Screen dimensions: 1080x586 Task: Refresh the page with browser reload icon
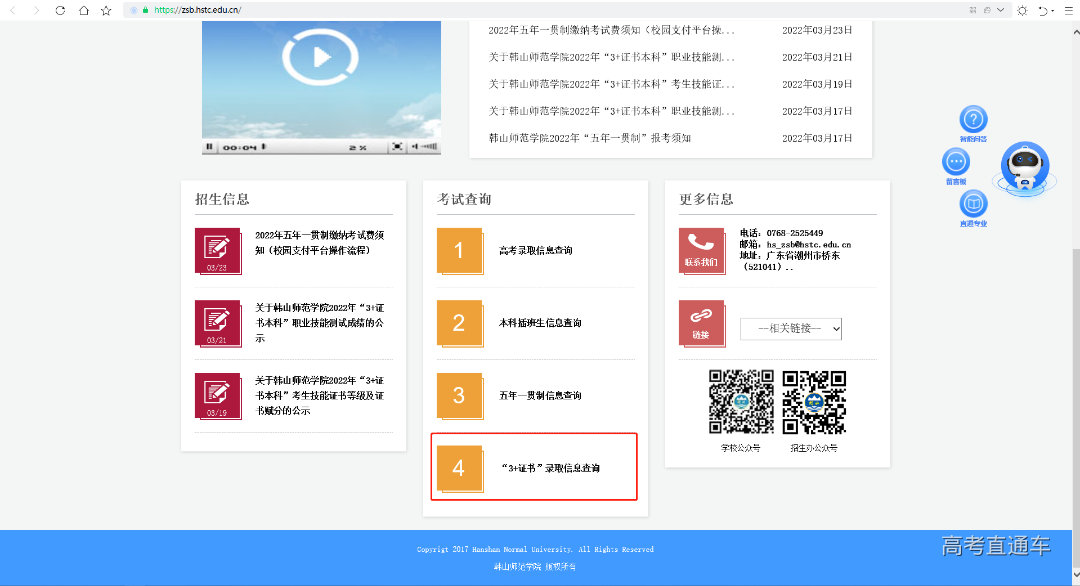60,11
